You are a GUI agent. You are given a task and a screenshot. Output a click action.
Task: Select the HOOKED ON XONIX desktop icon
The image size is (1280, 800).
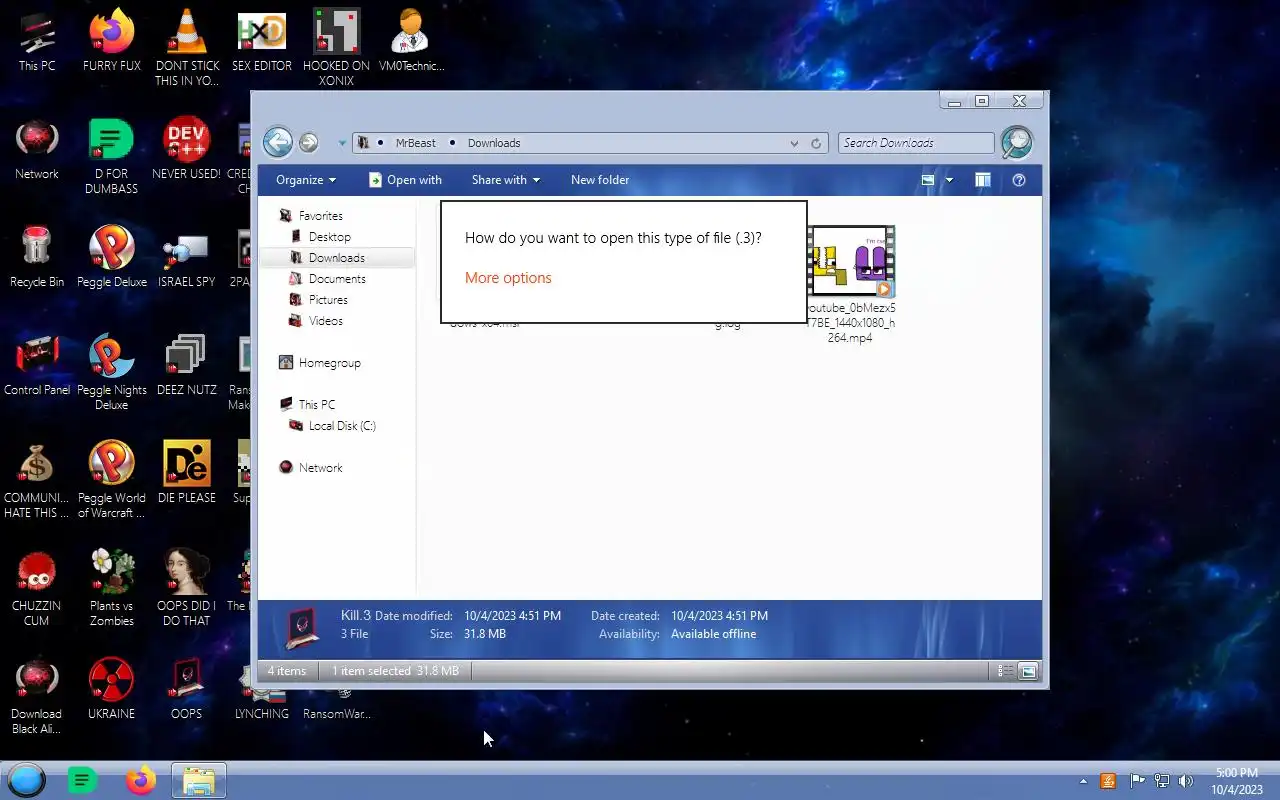click(336, 48)
